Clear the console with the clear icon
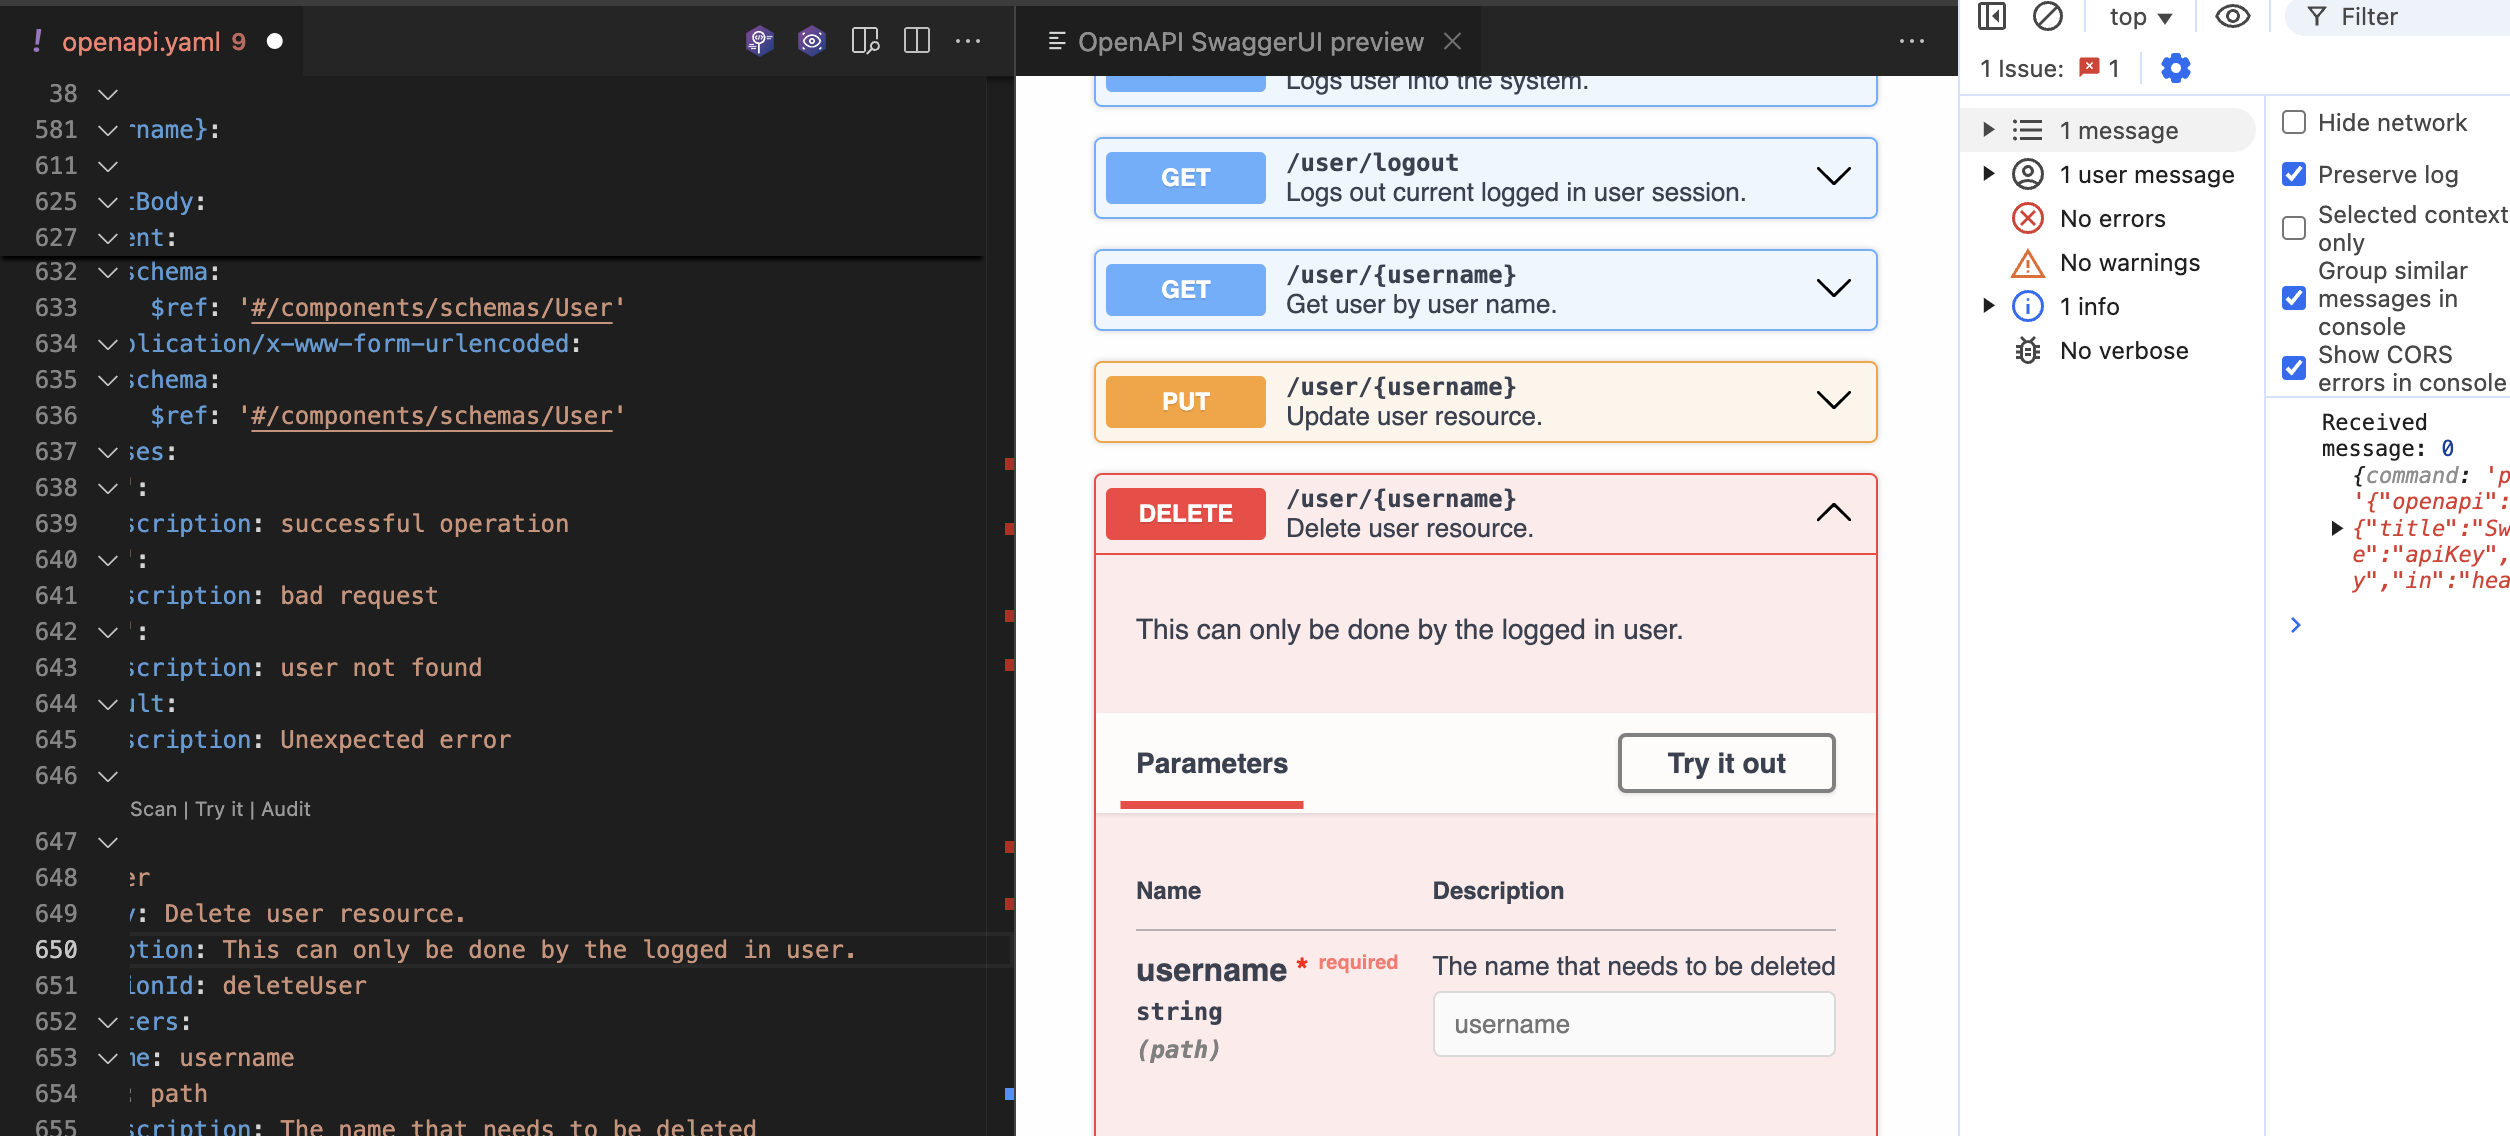This screenshot has height=1136, width=2510. click(x=2048, y=16)
